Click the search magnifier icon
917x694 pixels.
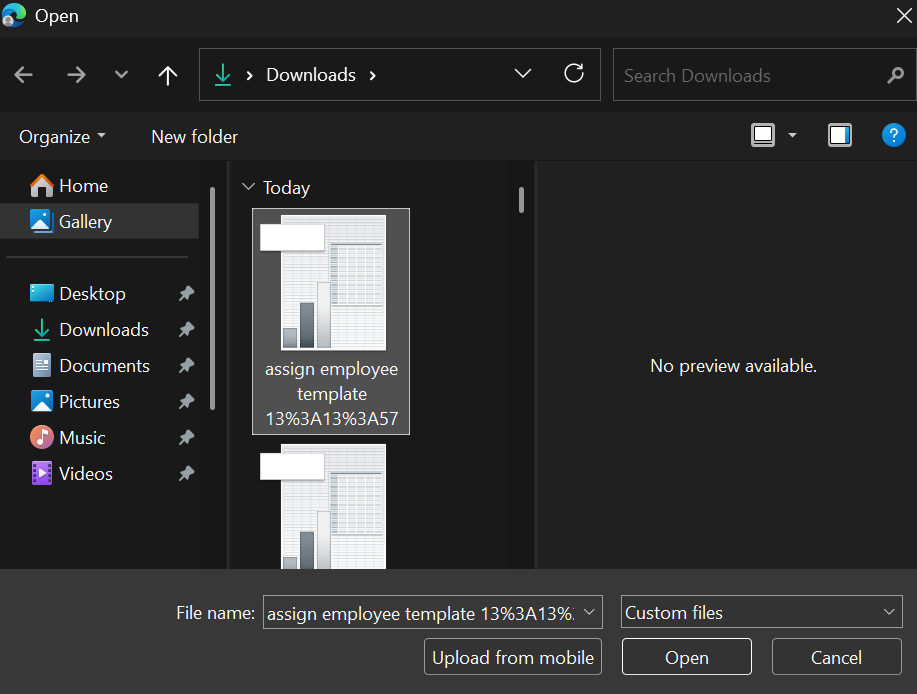[895, 75]
